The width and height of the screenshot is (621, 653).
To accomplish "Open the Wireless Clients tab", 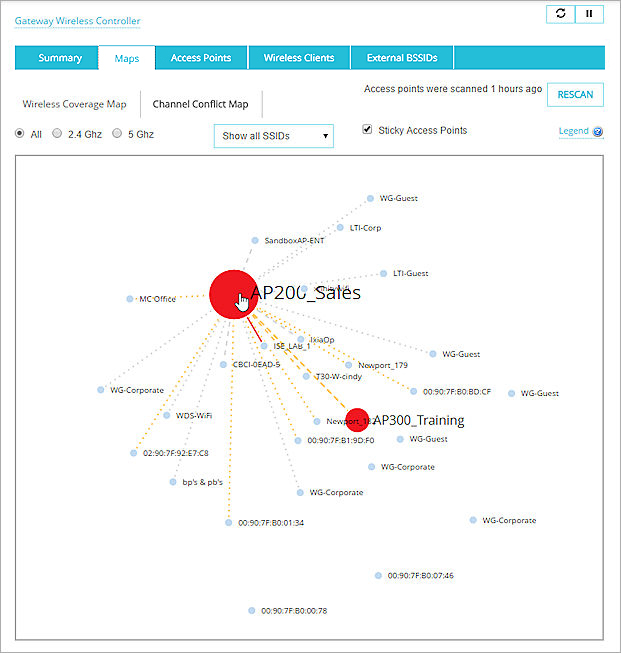I will pyautogui.click(x=298, y=58).
